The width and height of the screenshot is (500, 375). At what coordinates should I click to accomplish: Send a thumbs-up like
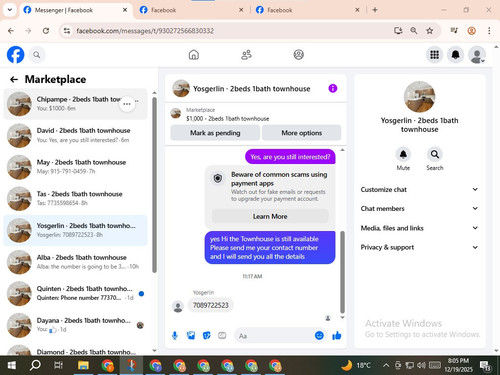coord(337,335)
